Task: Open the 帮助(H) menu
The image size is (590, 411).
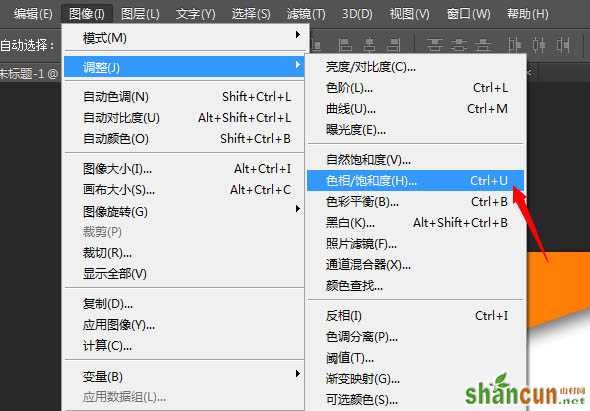Action: click(x=528, y=14)
